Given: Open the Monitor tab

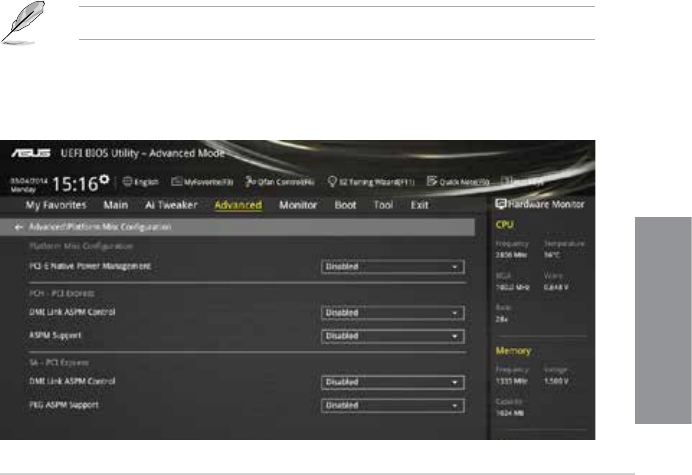Looking at the screenshot, I should click(298, 205).
